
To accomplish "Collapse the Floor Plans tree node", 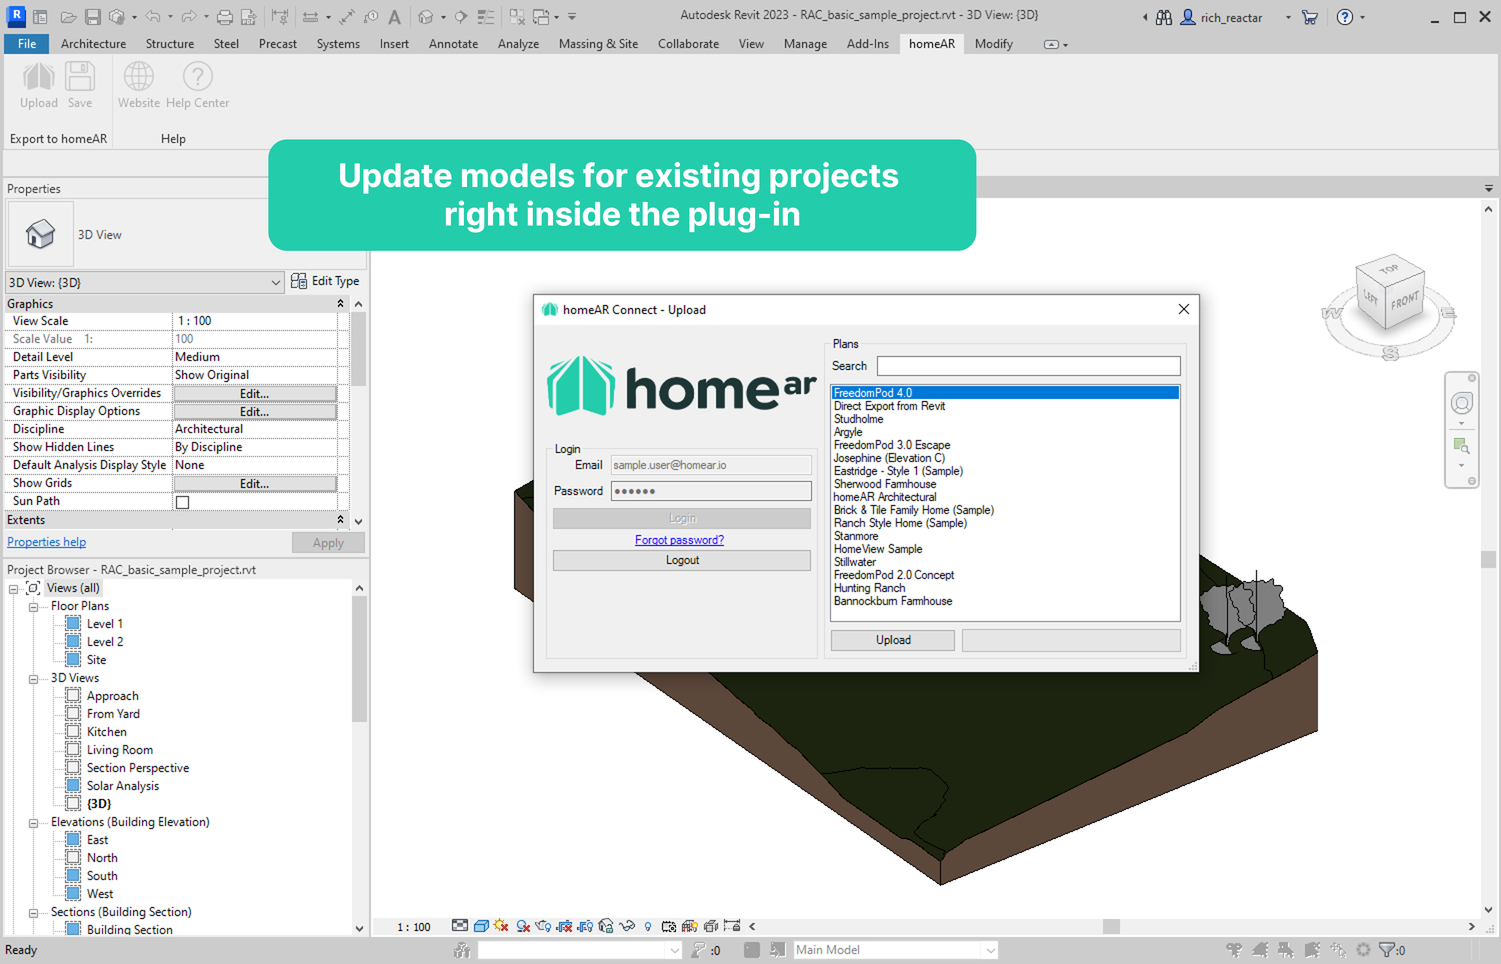I will 33,607.
